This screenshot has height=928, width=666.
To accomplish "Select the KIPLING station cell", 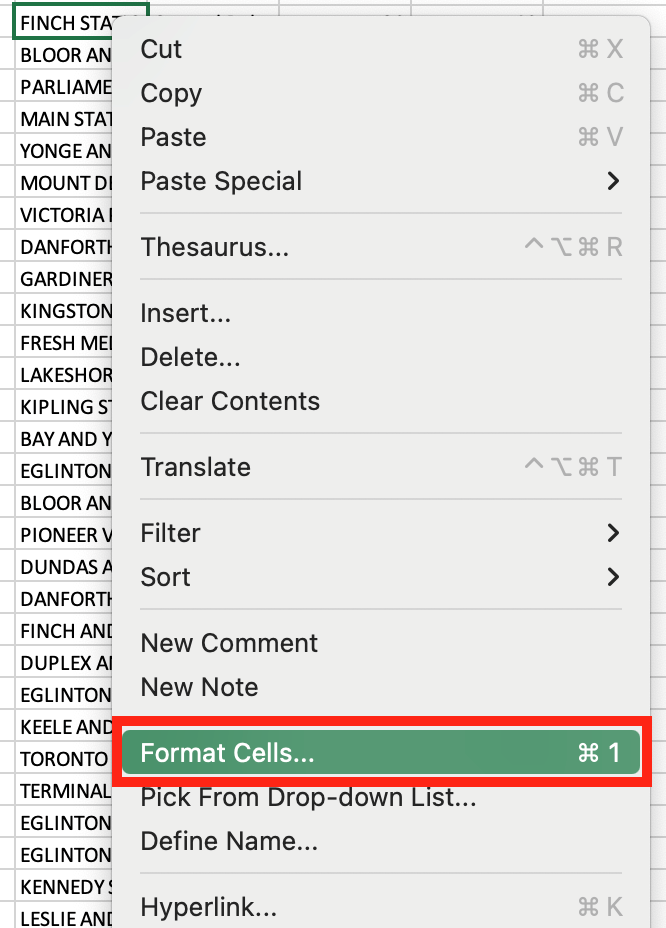I will [62, 407].
